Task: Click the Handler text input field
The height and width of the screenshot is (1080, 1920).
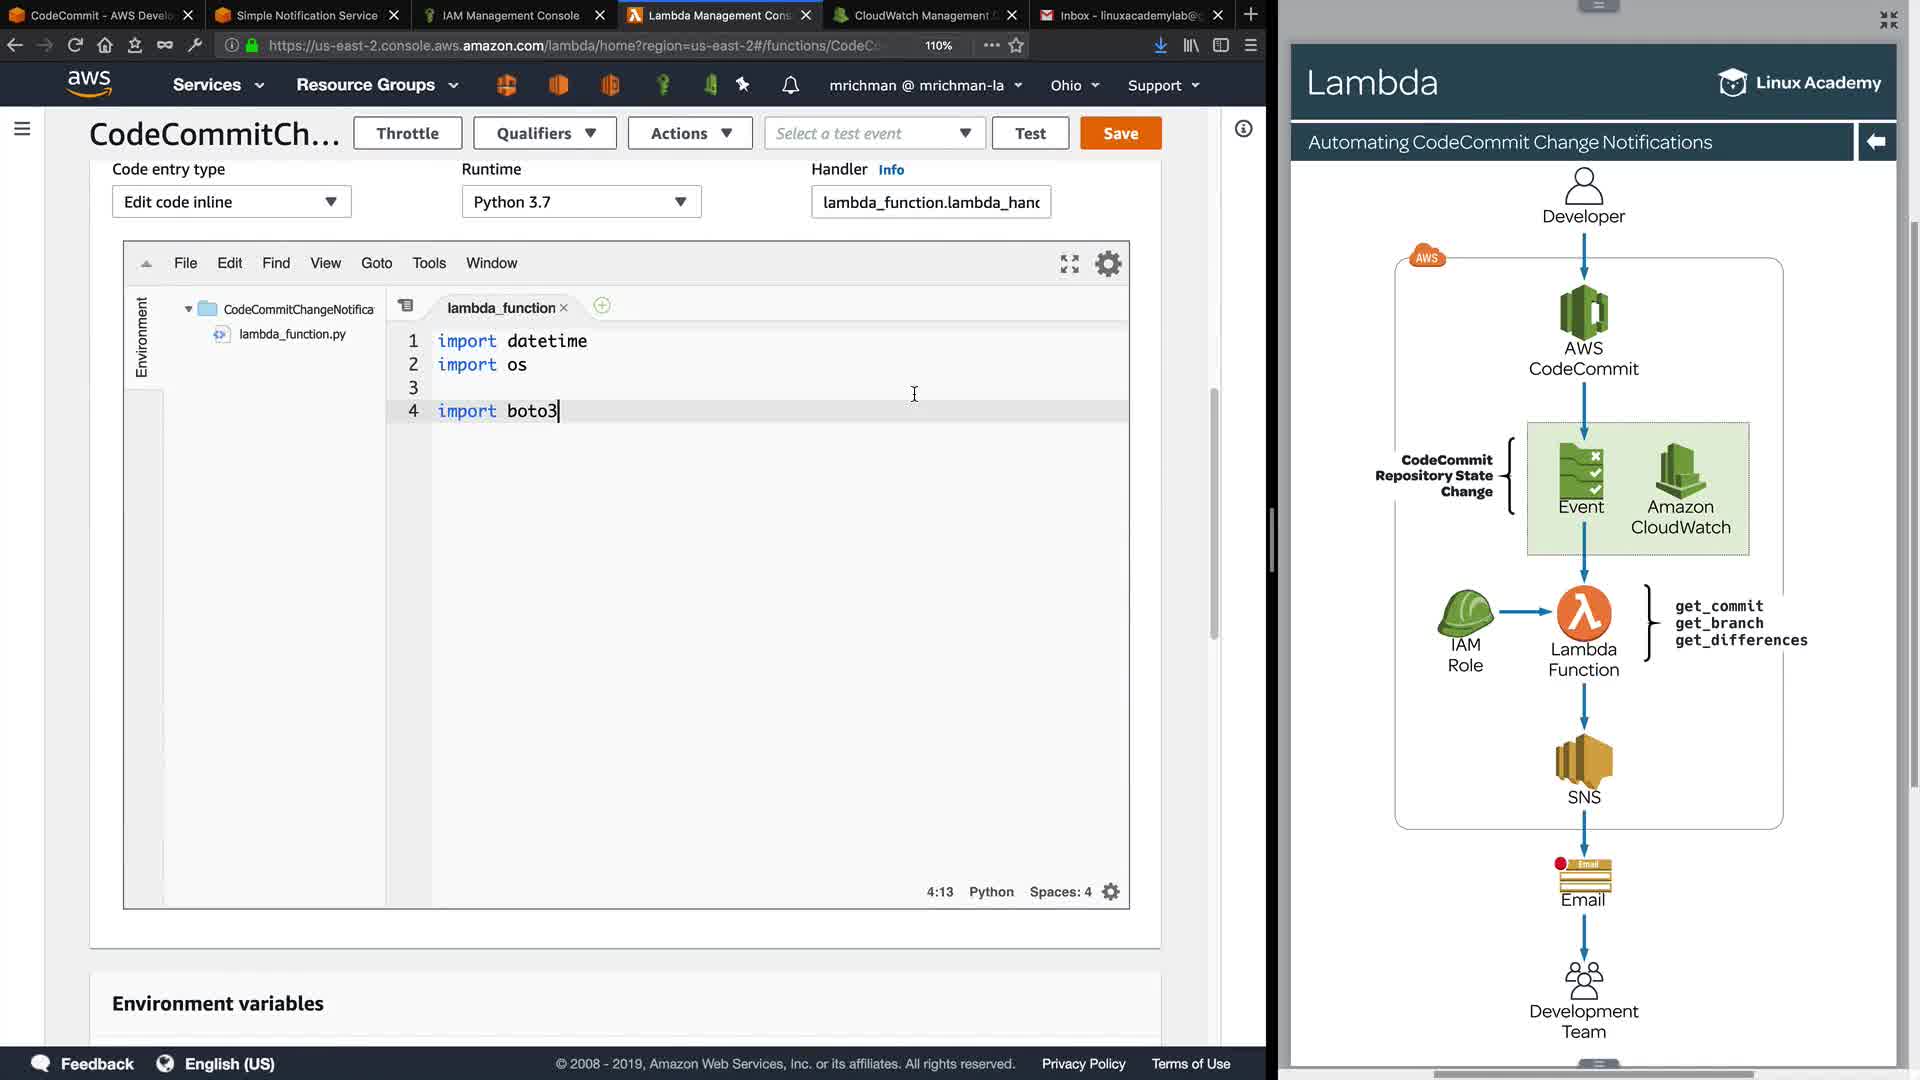Action: [x=930, y=202]
